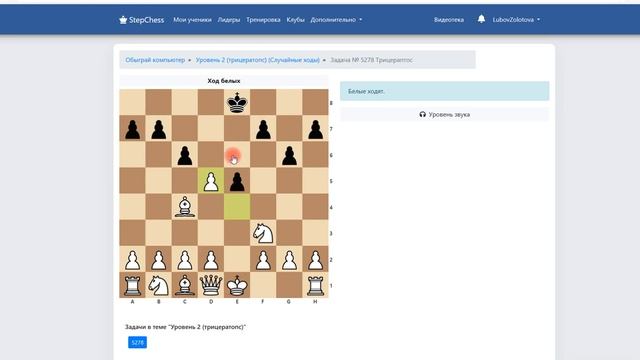Viewport: 640px width, 360px height.
Task: Select the black pawn on a7
Action: (x=133, y=129)
